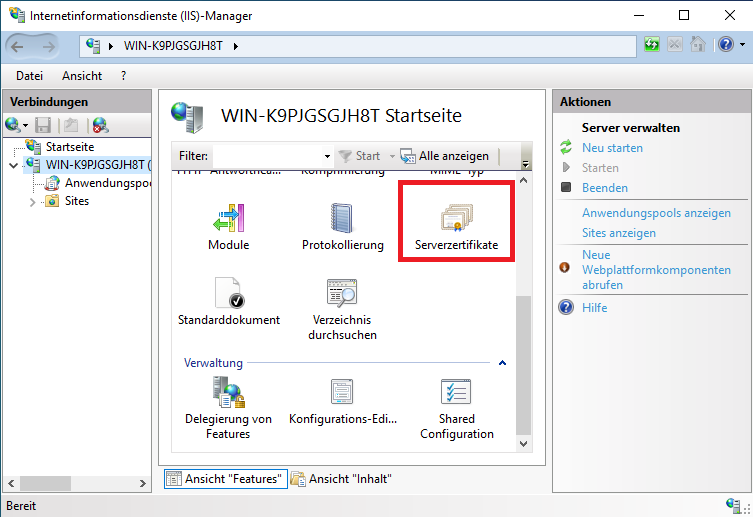Image resolution: width=753 pixels, height=517 pixels.
Task: Open the Datei menu
Action: (29, 75)
